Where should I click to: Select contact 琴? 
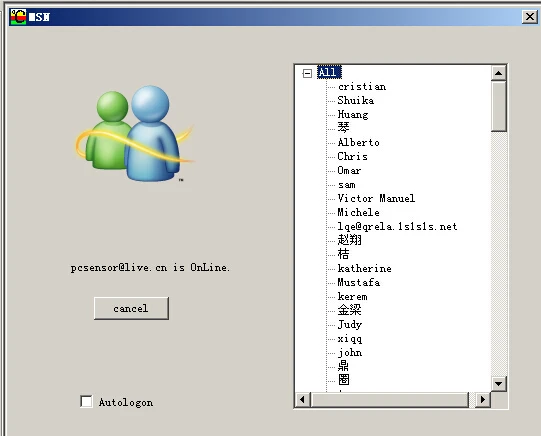tap(343, 128)
